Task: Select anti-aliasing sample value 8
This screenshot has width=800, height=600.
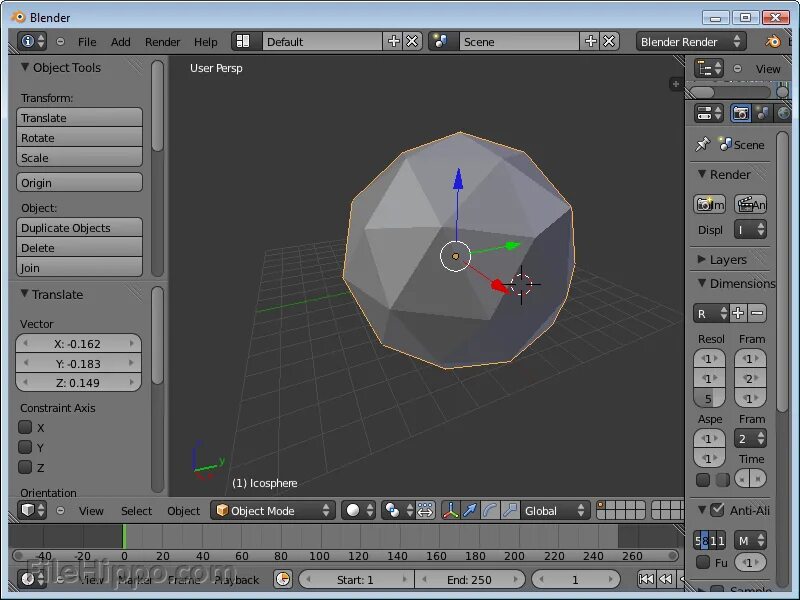Action: [x=705, y=540]
